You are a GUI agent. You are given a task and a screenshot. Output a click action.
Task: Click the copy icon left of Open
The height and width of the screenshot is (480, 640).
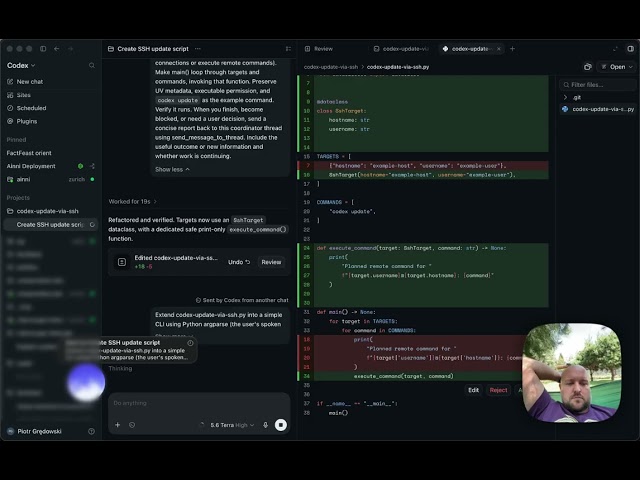tap(588, 67)
